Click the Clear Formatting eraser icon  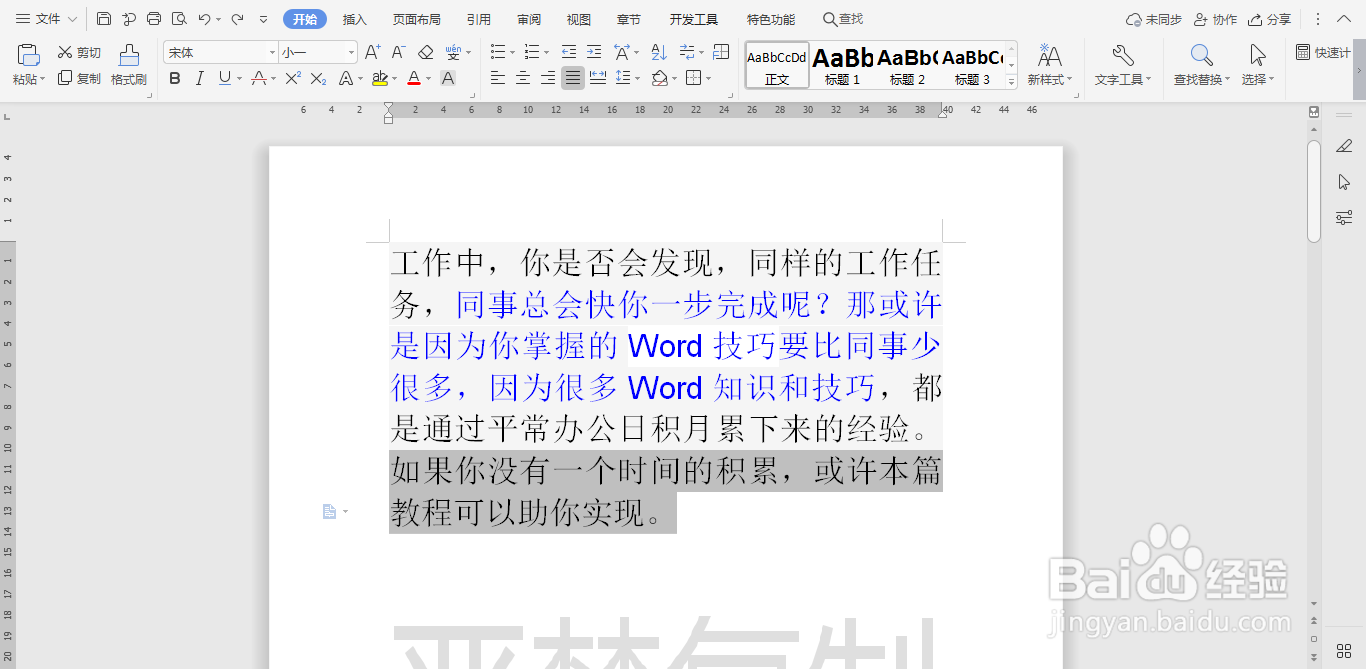426,52
